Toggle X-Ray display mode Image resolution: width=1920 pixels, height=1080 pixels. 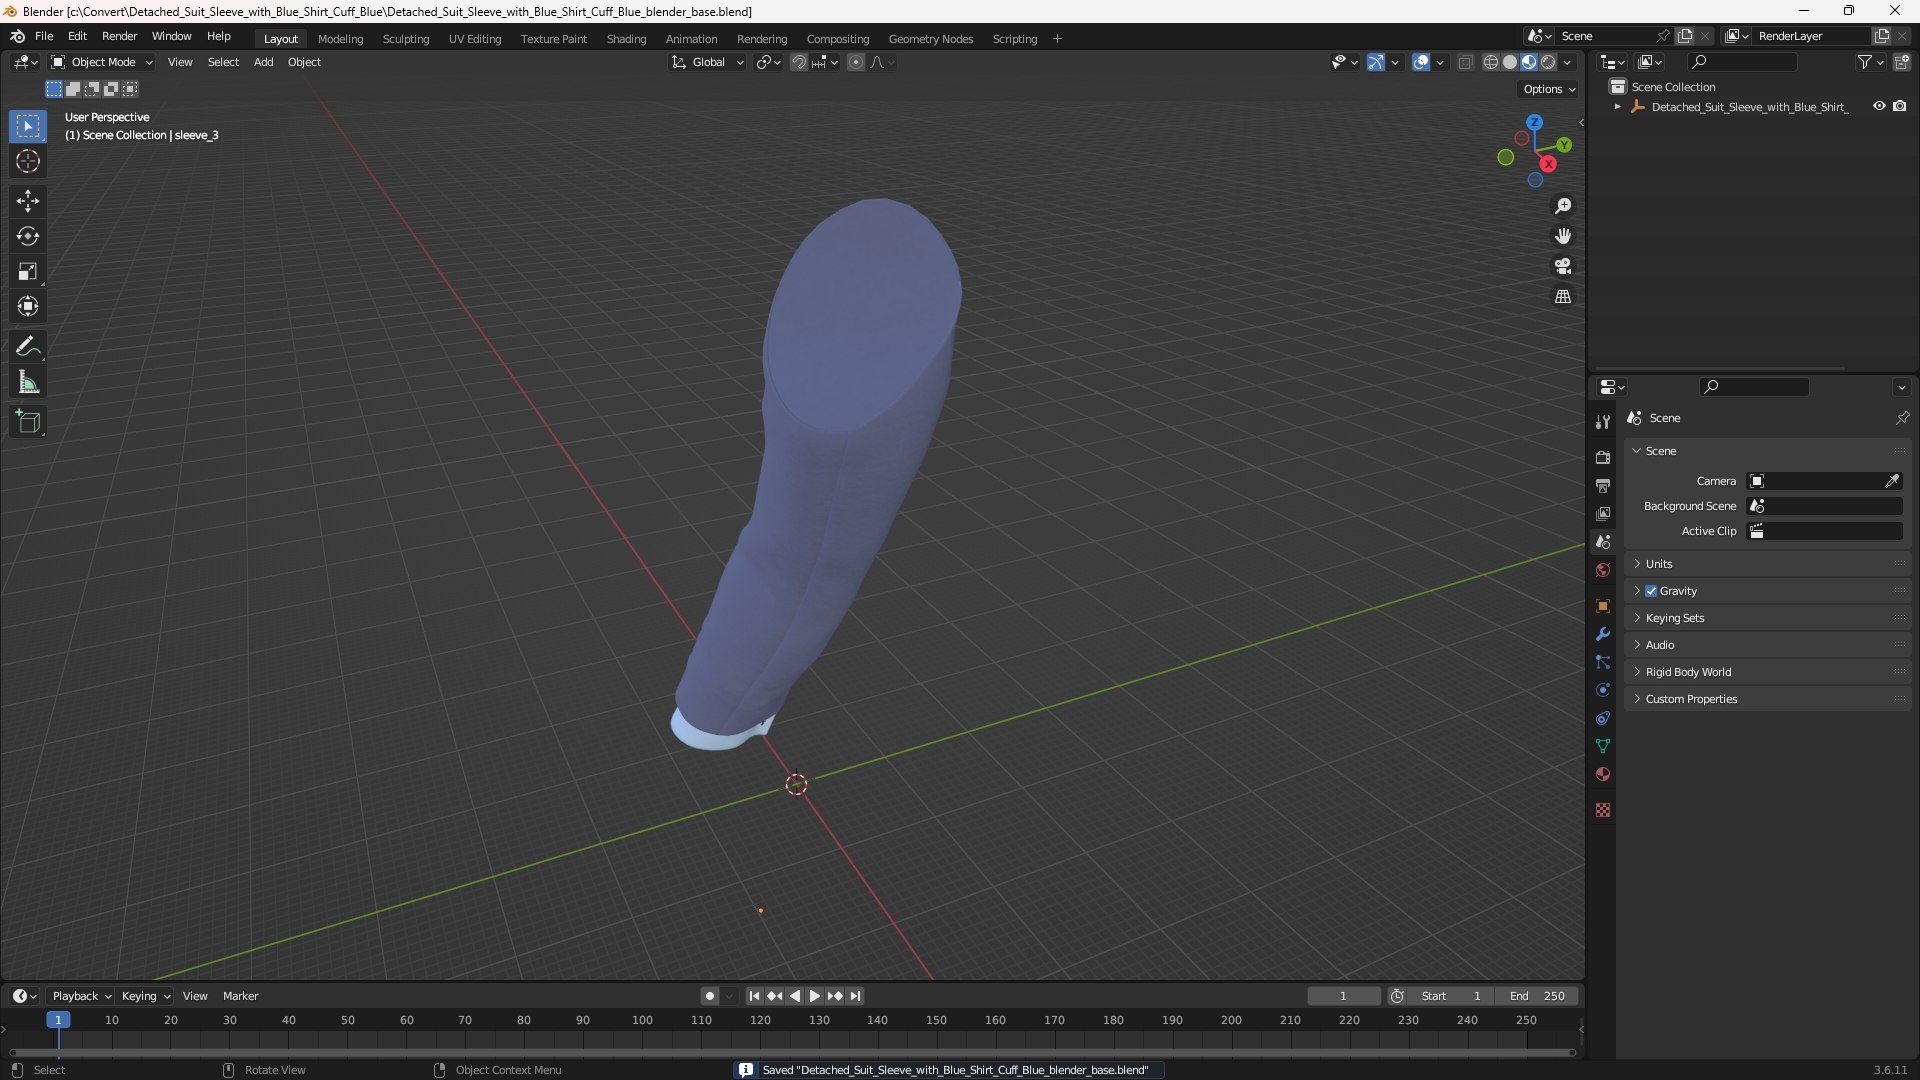click(x=1465, y=62)
